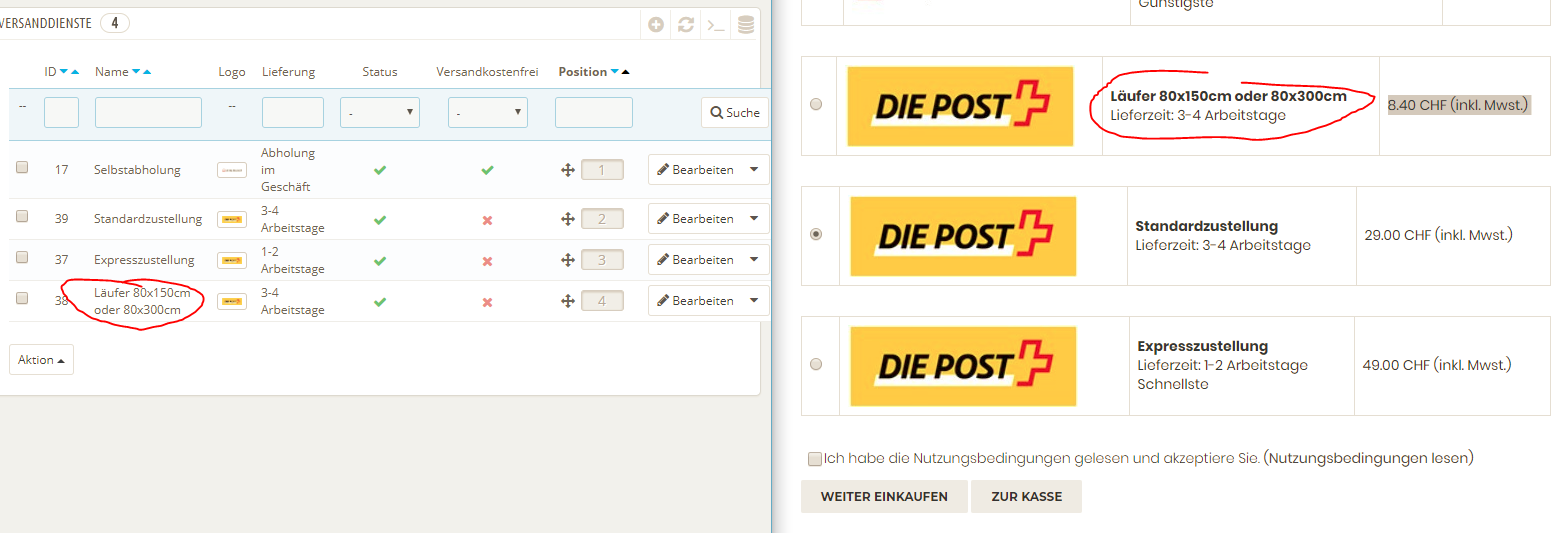Click the ID filter input field
This screenshot has width=1561, height=533.
point(61,113)
